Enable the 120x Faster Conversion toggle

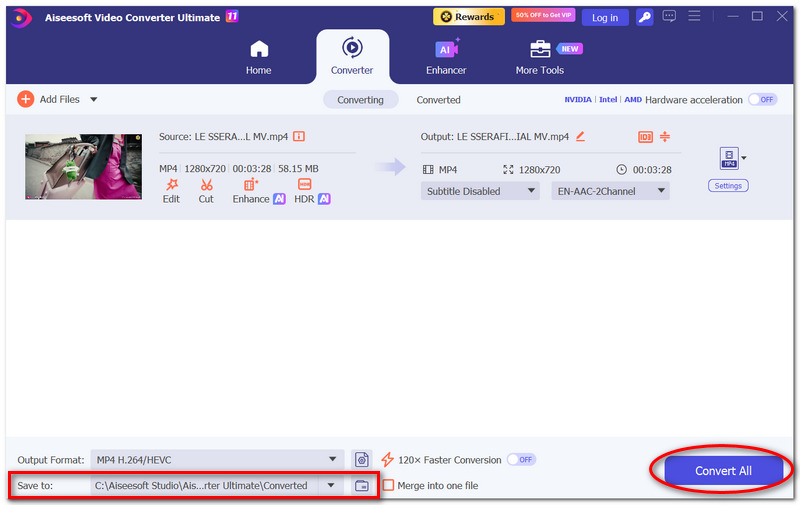coord(521,460)
